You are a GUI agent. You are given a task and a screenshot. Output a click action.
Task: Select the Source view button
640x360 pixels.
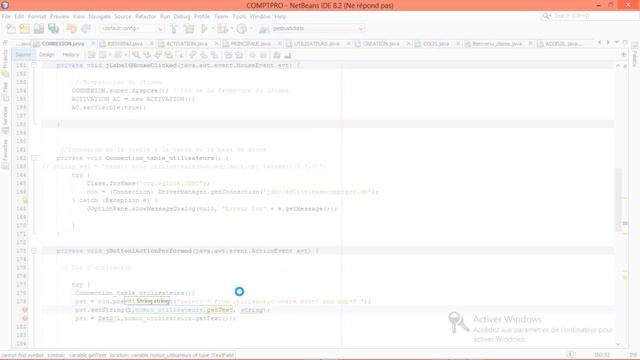tap(23, 55)
